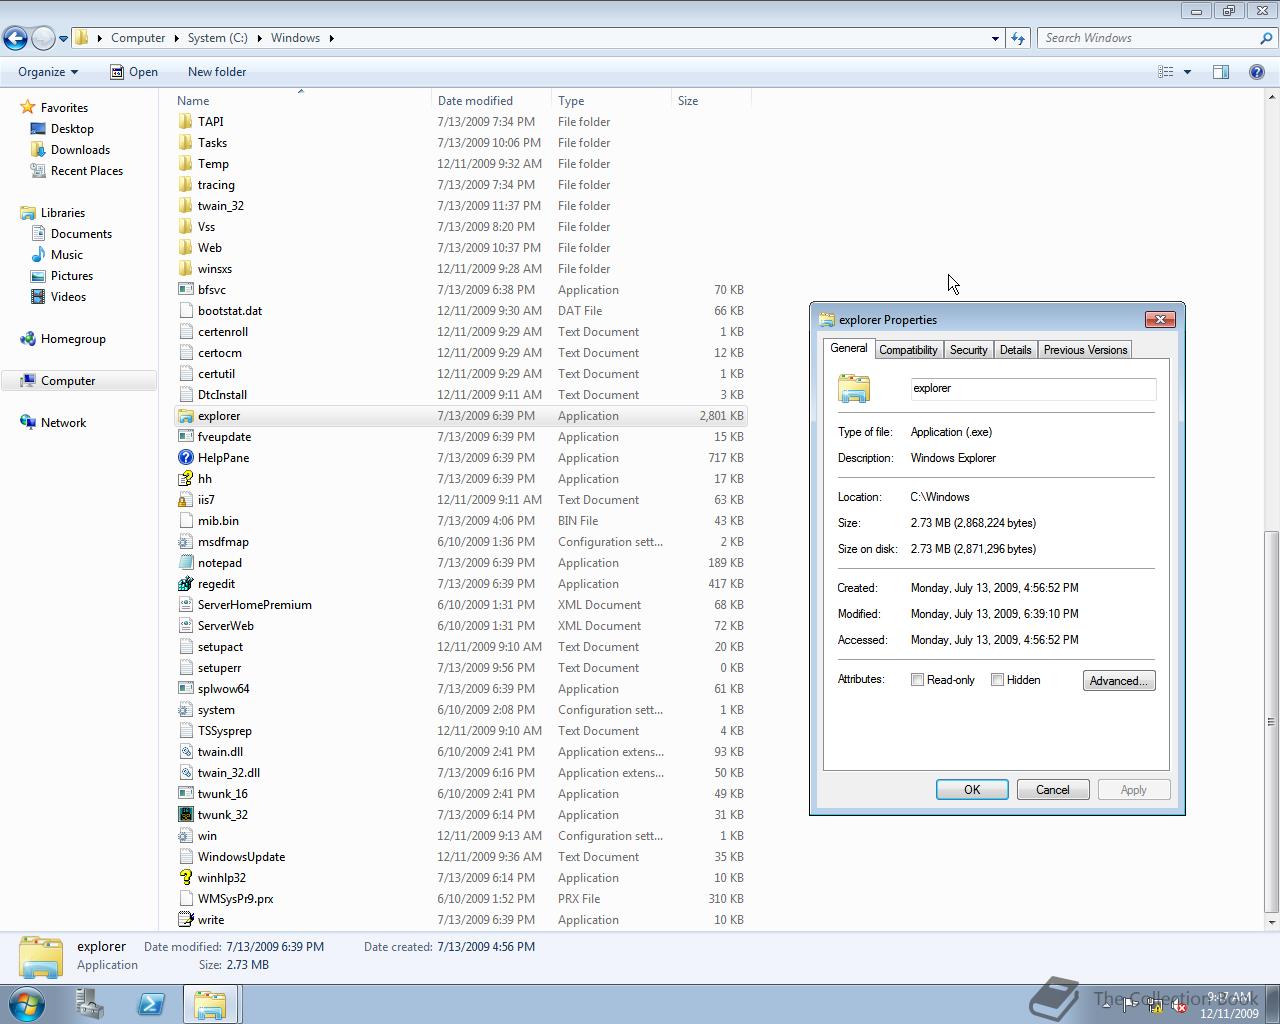1280x1024 pixels.
Task: Close the explorer Properties dialog
Action: click(1160, 319)
